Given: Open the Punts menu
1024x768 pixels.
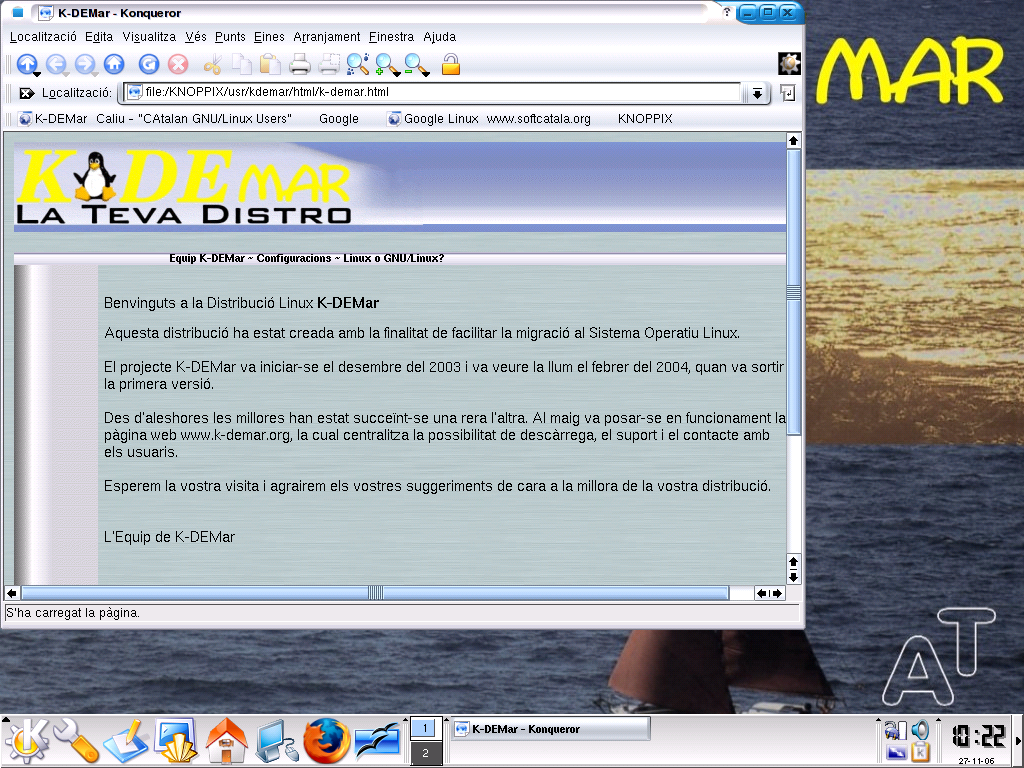Looking at the screenshot, I should [x=230, y=37].
